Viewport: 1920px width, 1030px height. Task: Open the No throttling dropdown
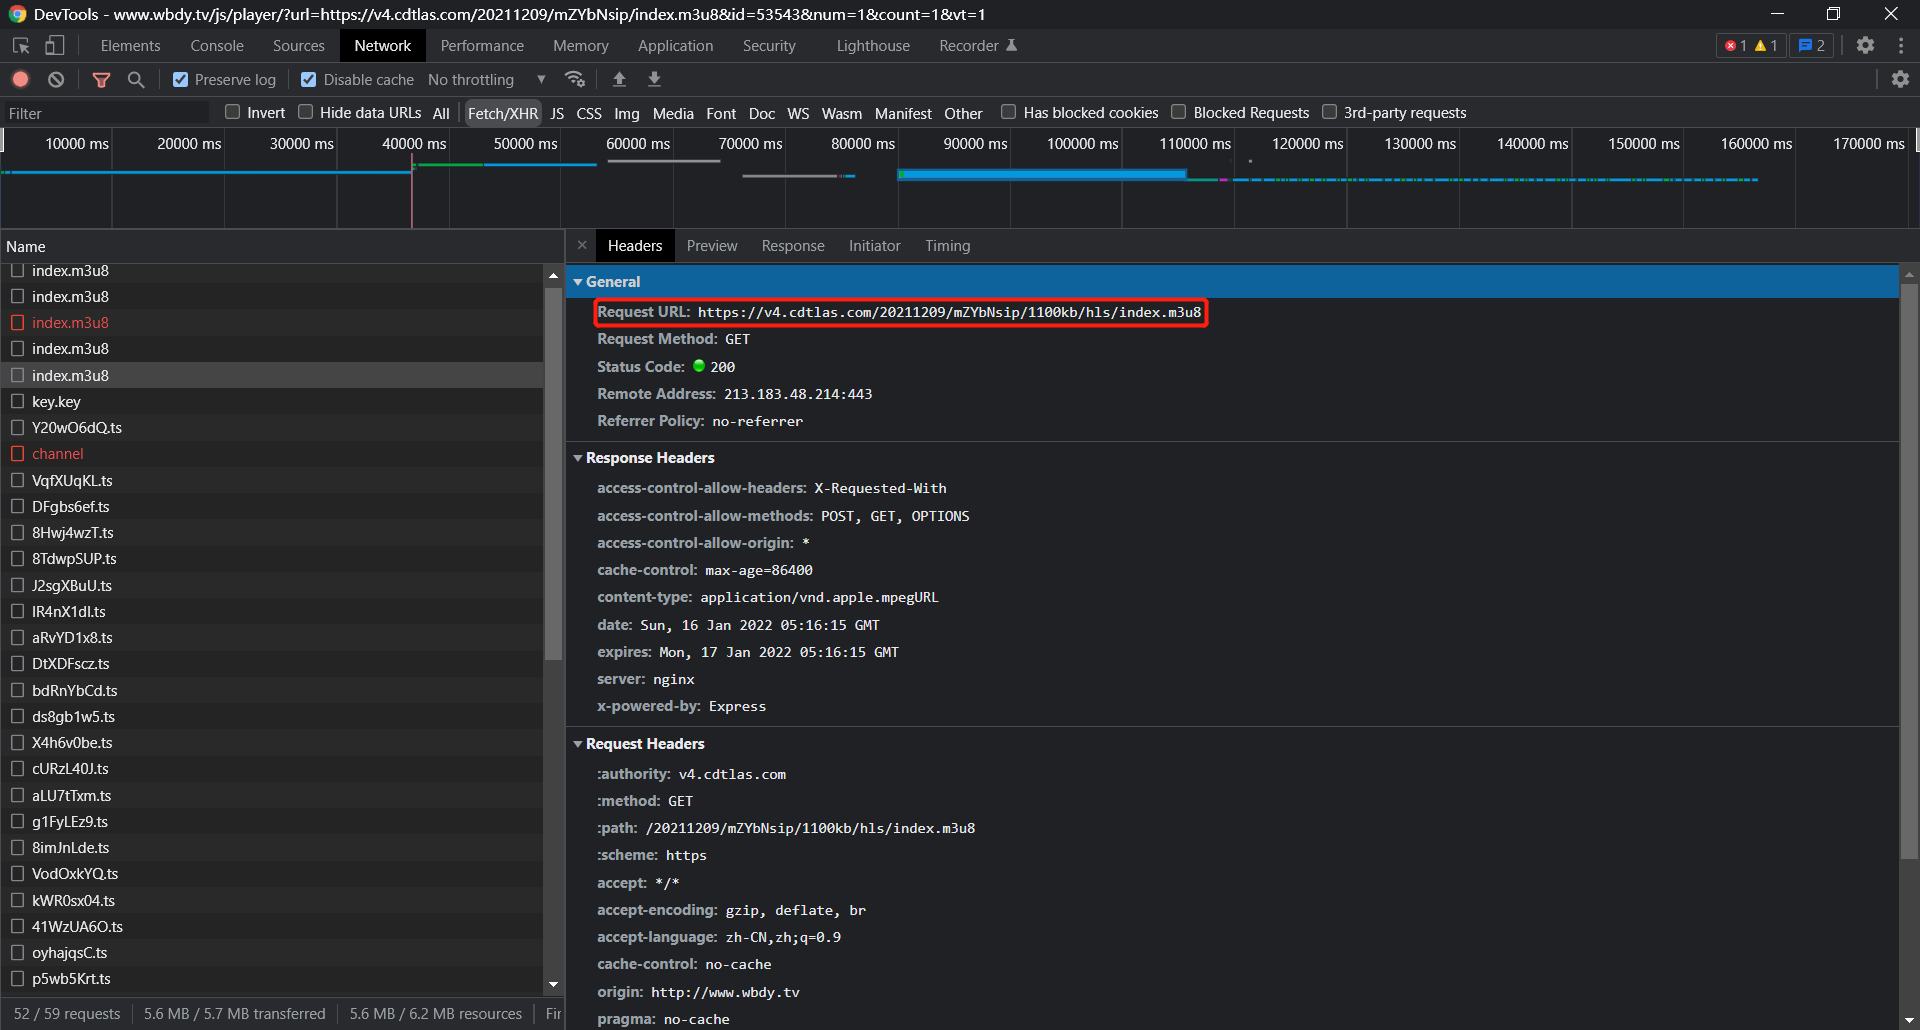click(x=487, y=80)
